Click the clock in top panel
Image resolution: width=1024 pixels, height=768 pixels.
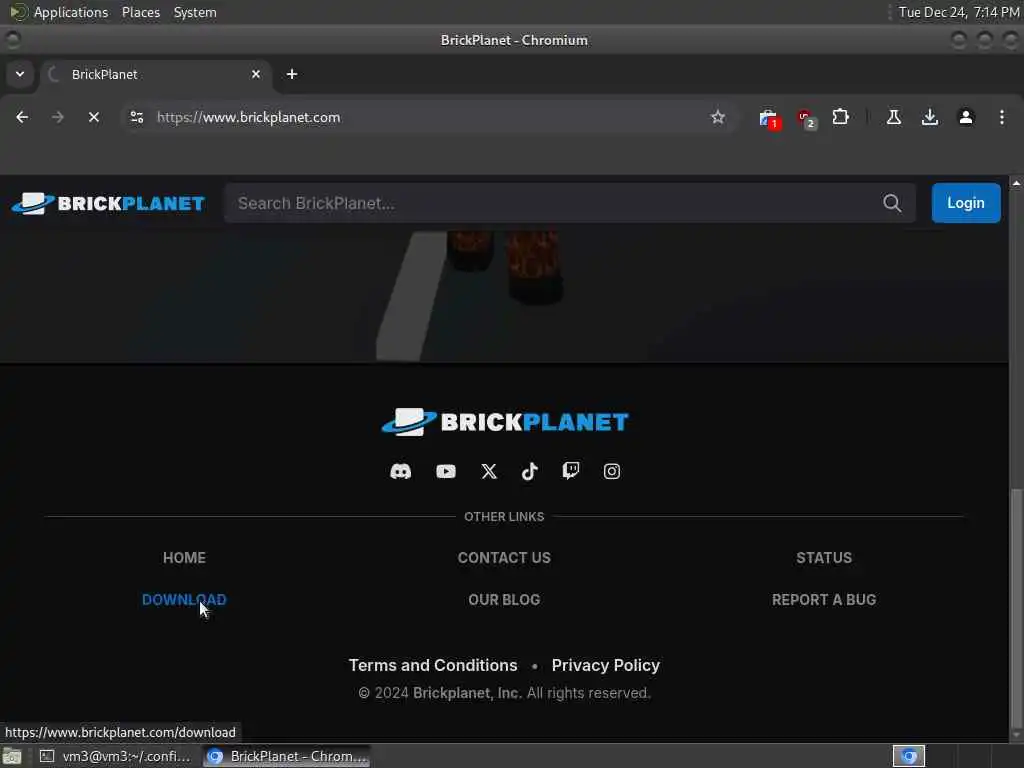[x=959, y=12]
